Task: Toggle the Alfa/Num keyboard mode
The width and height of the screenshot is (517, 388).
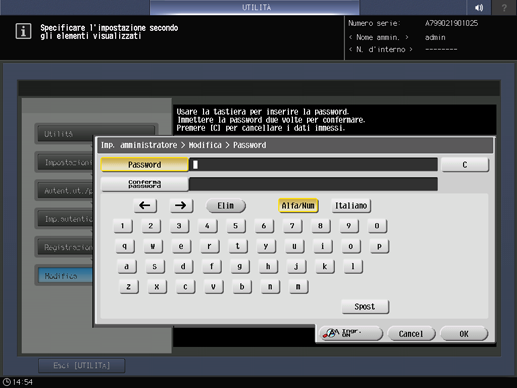Action: [x=298, y=206]
